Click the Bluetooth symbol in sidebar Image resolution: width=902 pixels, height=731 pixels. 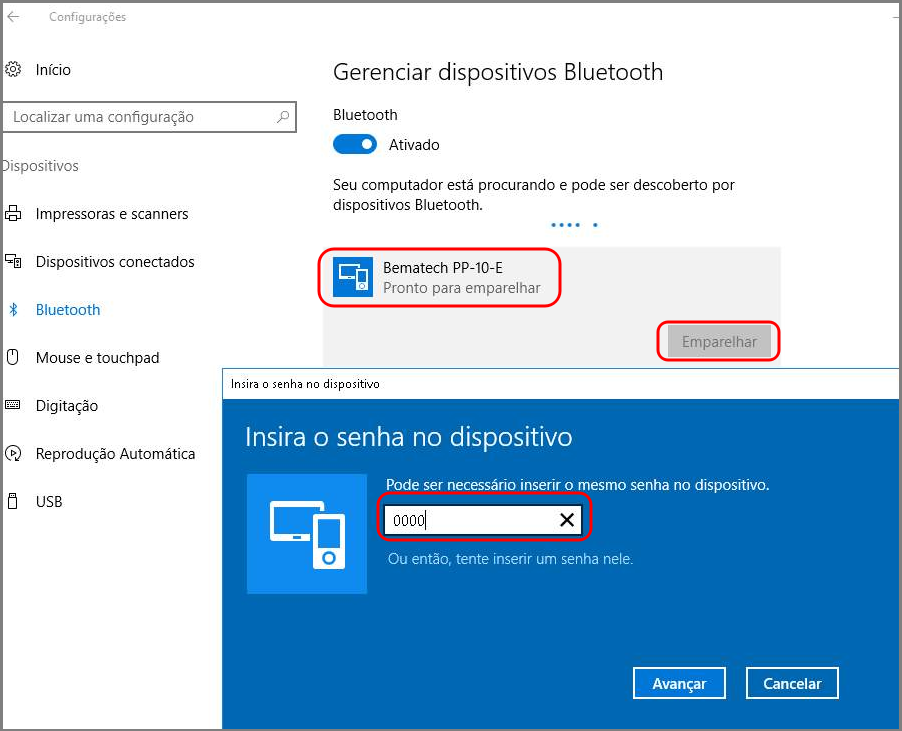coord(13,310)
